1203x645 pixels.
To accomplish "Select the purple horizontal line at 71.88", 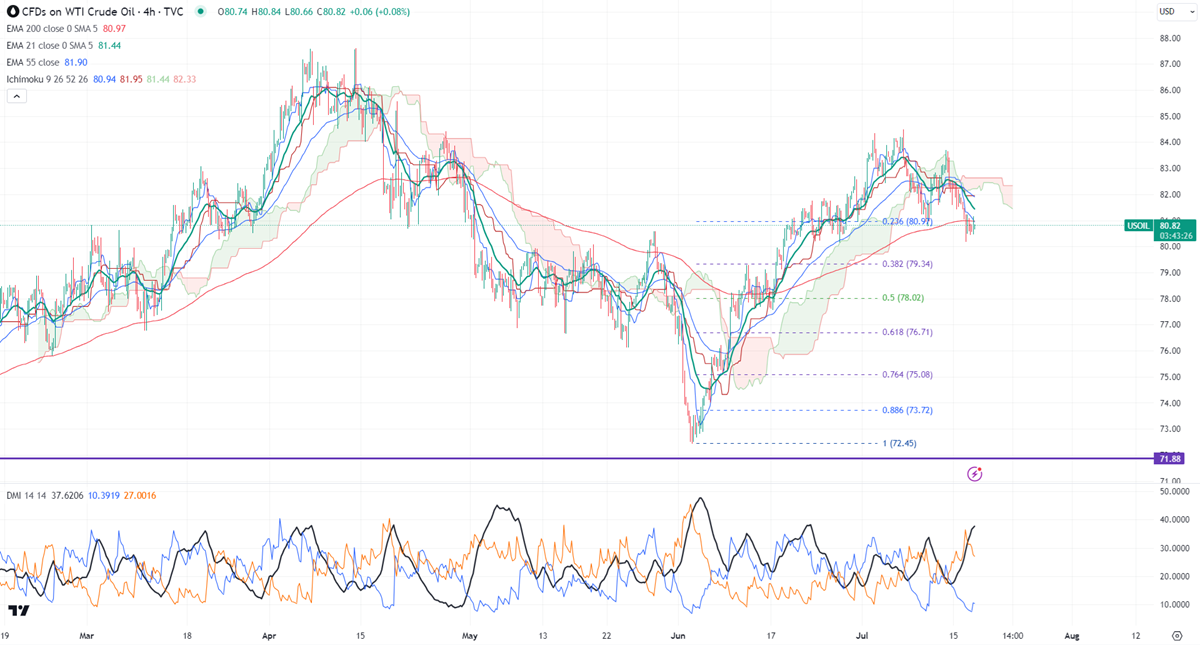I will click(575, 458).
